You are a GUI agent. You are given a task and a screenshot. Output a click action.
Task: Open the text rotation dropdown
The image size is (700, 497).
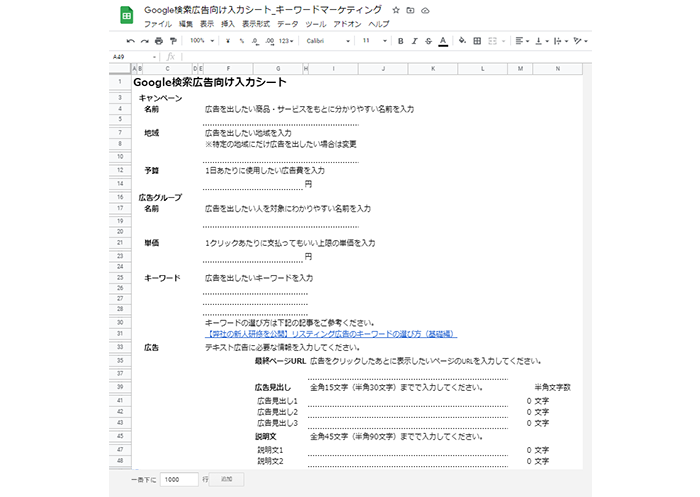point(580,41)
